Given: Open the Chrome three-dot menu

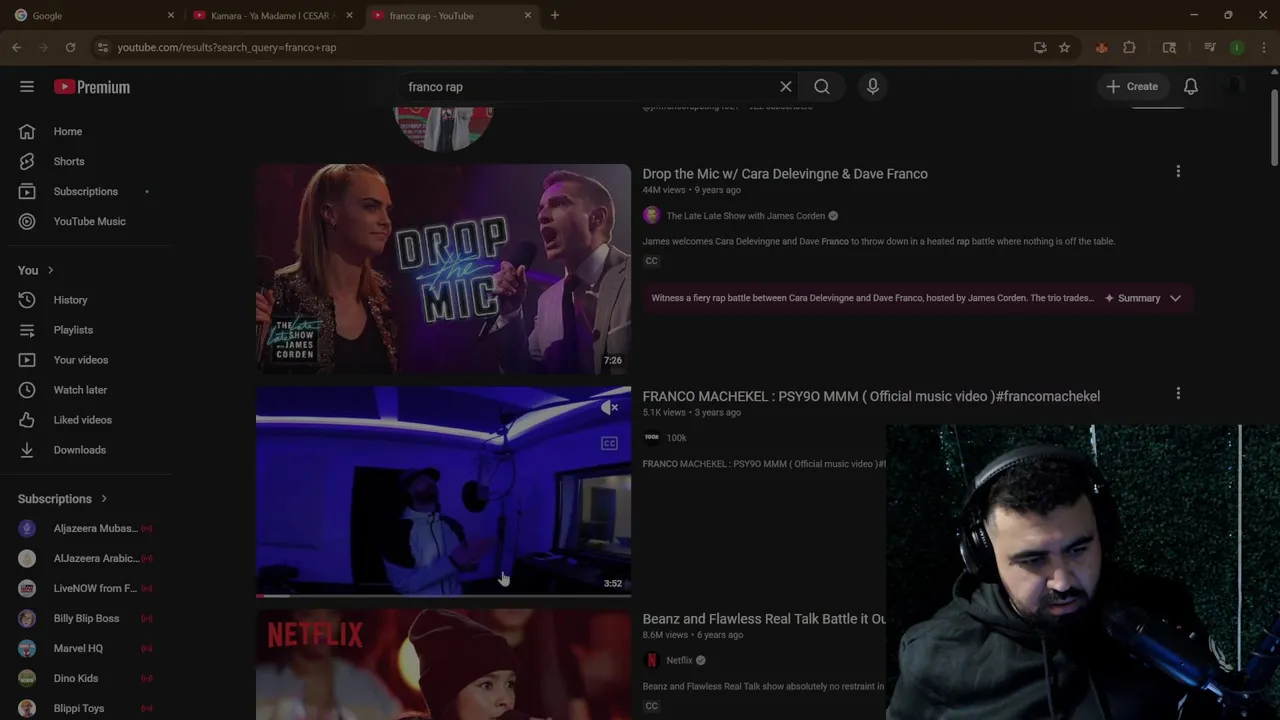Looking at the screenshot, I should (1264, 47).
